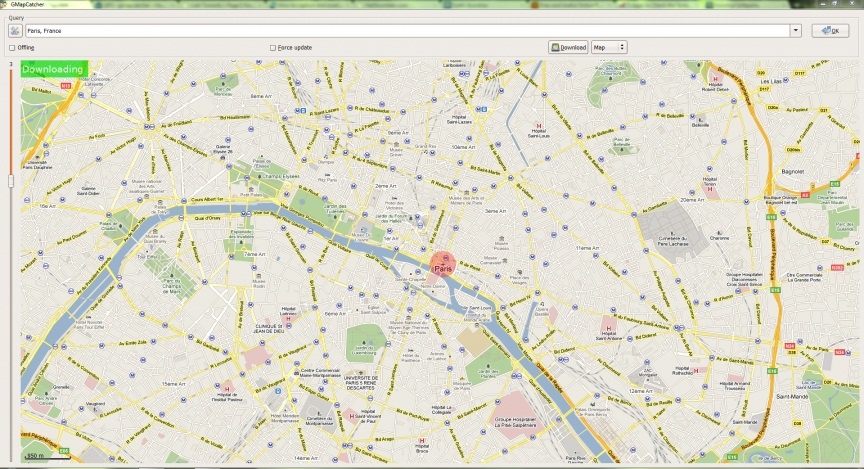Viewport: 864px width, 469px height.
Task: Click the pink Paris center marker
Action: pos(443,265)
